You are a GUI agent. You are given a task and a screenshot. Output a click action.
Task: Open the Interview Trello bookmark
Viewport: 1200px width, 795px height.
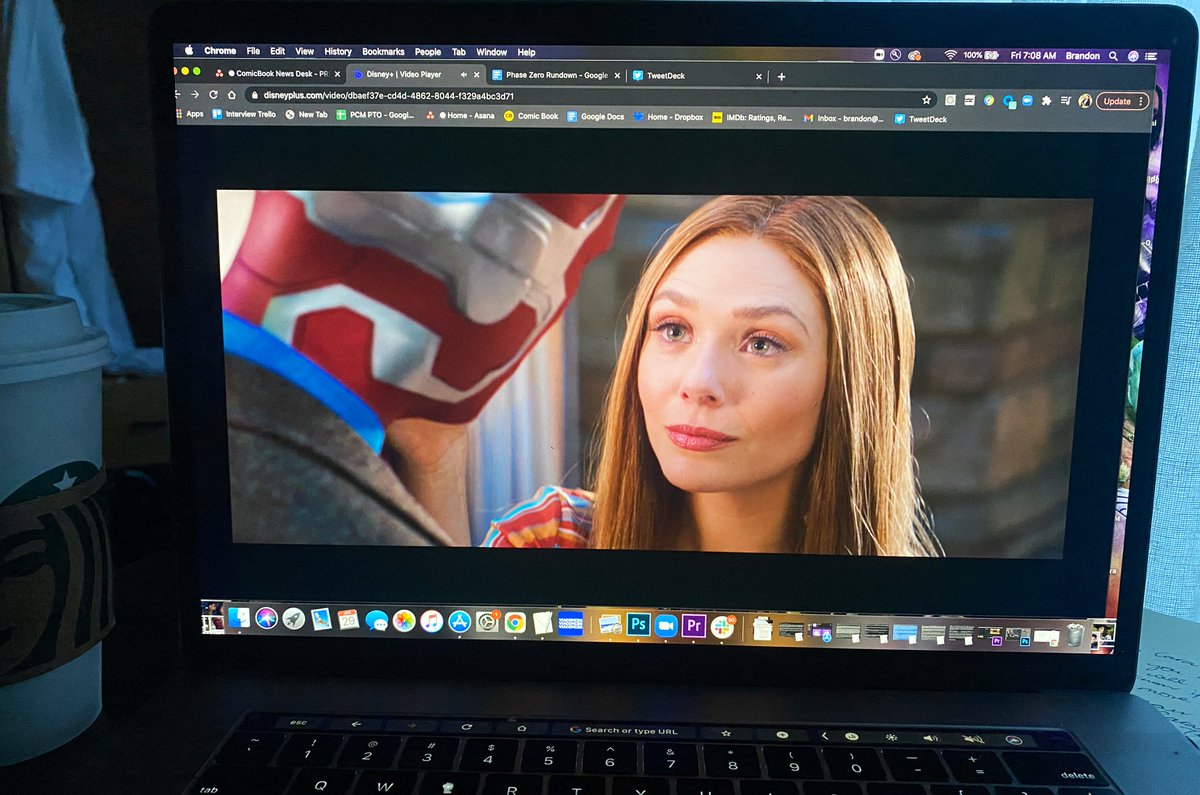(x=243, y=114)
